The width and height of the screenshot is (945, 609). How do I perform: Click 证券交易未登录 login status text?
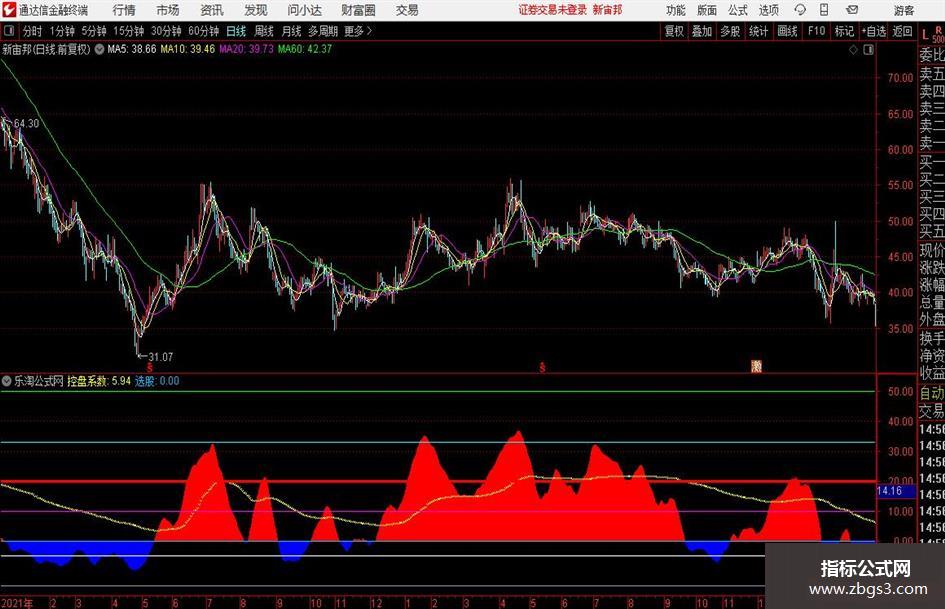pyautogui.click(x=553, y=10)
